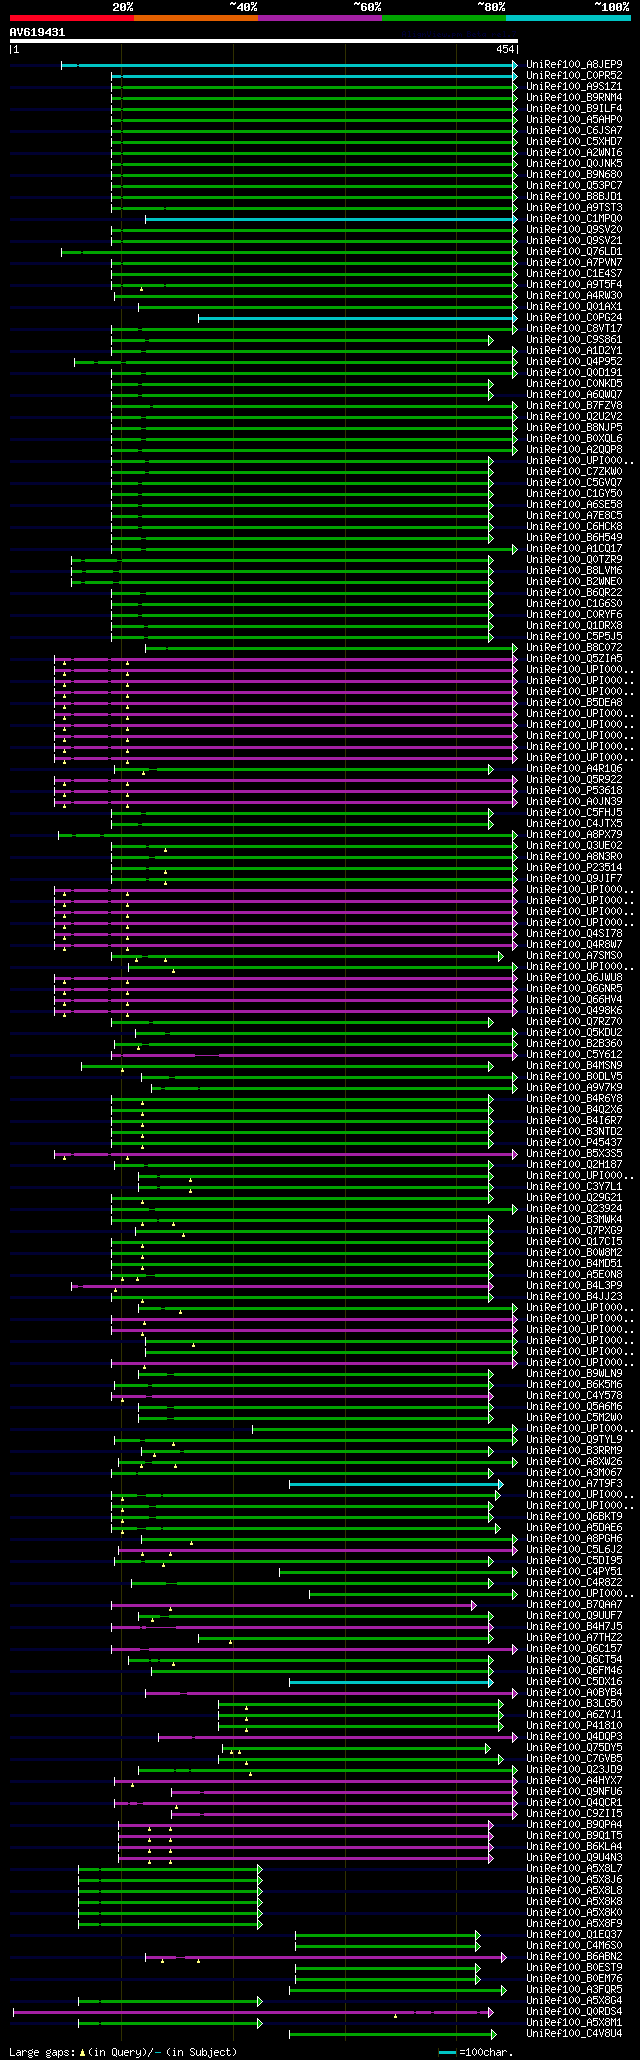Select the UniRef100_P23514 label
The height and width of the screenshot is (2060, 640).
pyautogui.click(x=574, y=868)
